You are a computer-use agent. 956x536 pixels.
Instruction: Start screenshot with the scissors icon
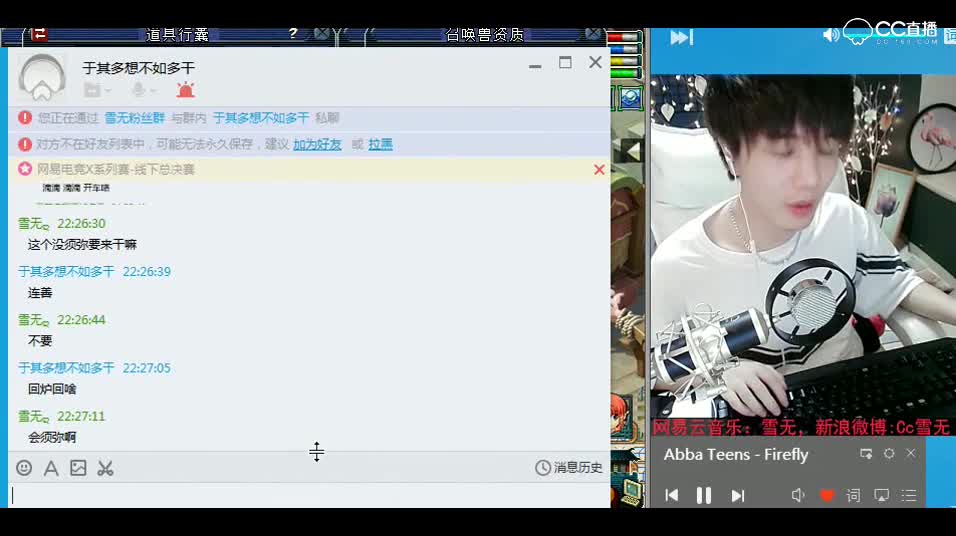tap(105, 468)
